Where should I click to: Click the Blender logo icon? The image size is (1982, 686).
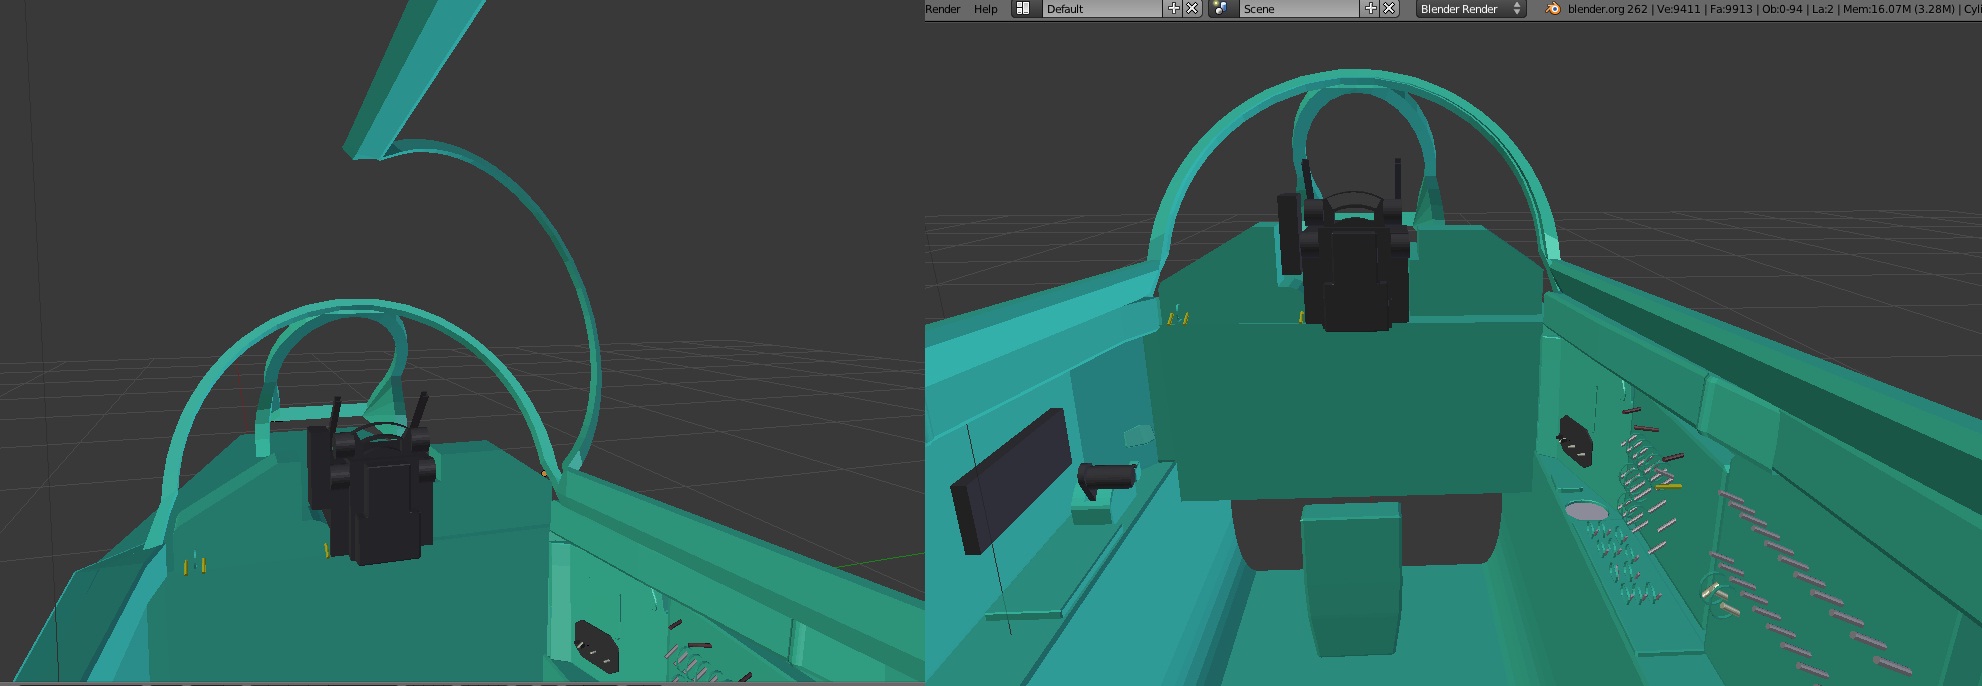pos(1552,9)
